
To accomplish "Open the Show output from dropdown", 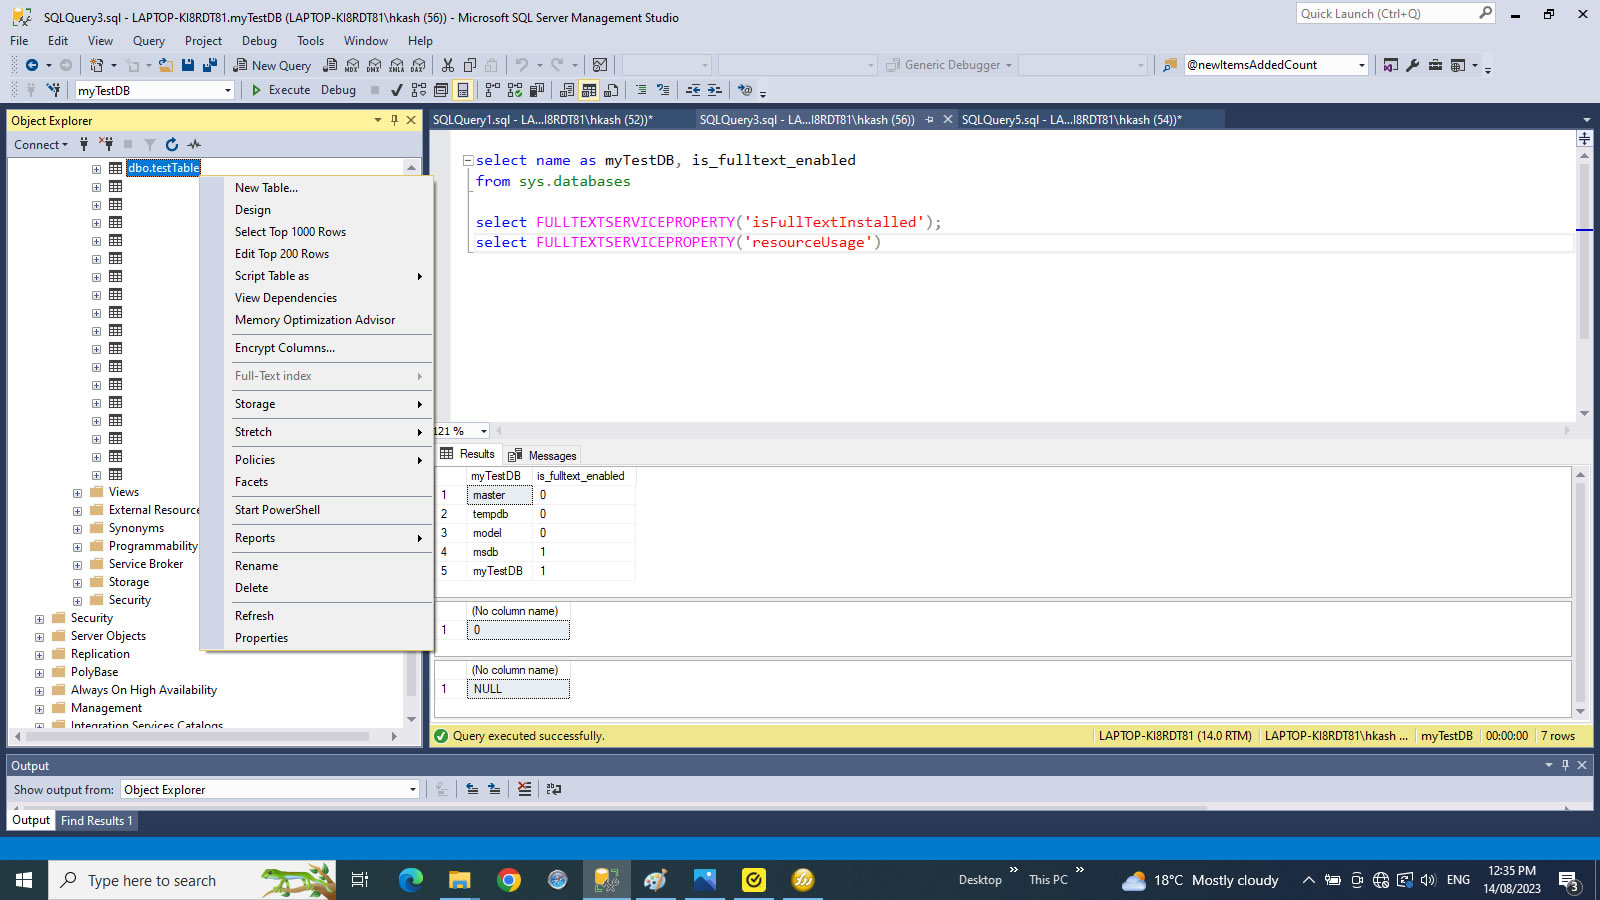I will pyautogui.click(x=412, y=790).
